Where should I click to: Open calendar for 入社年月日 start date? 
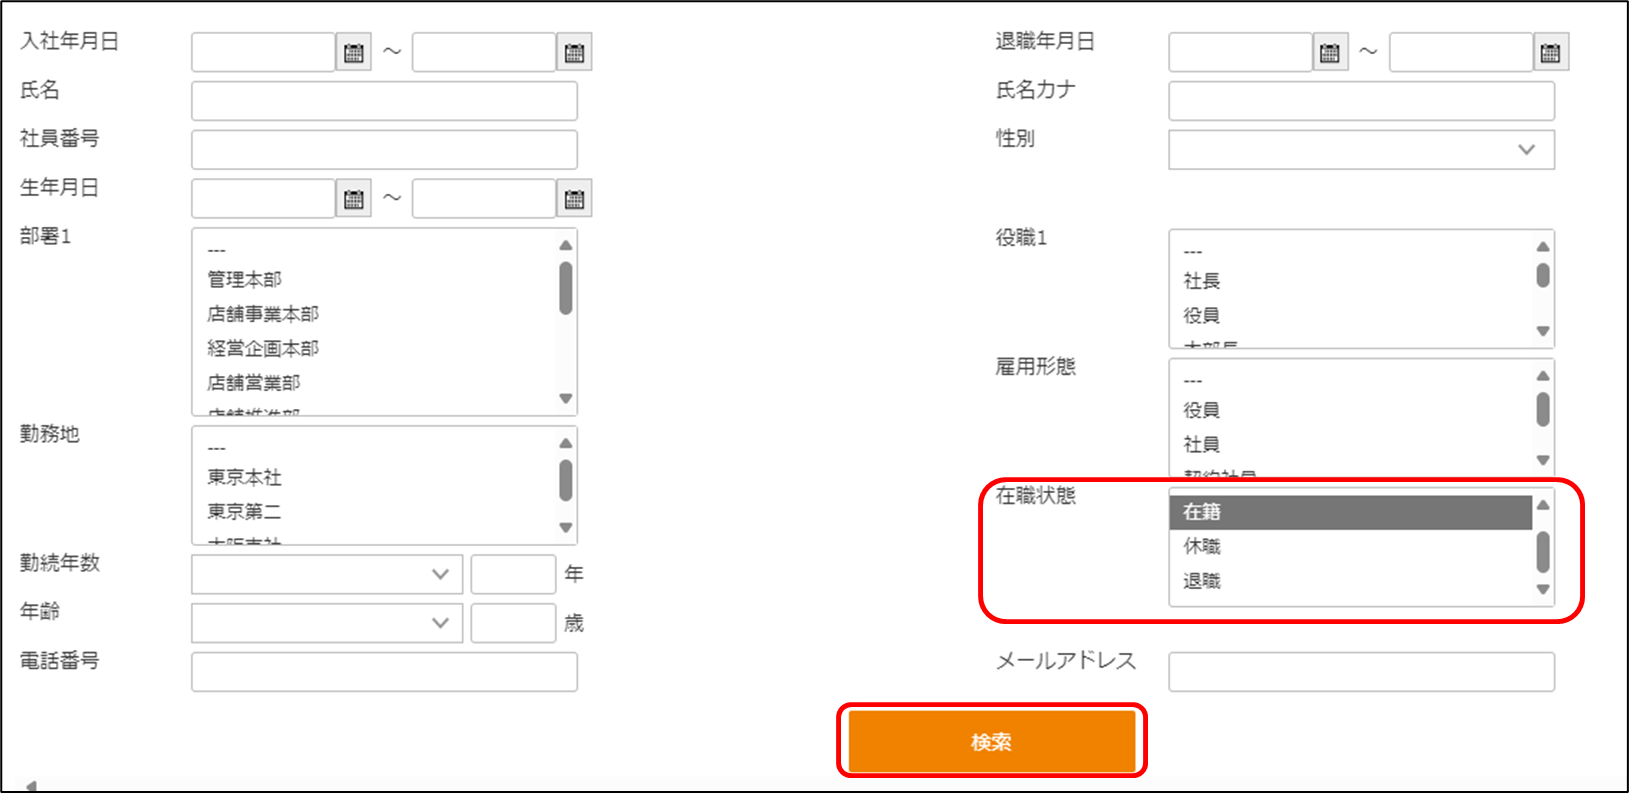pyautogui.click(x=354, y=53)
